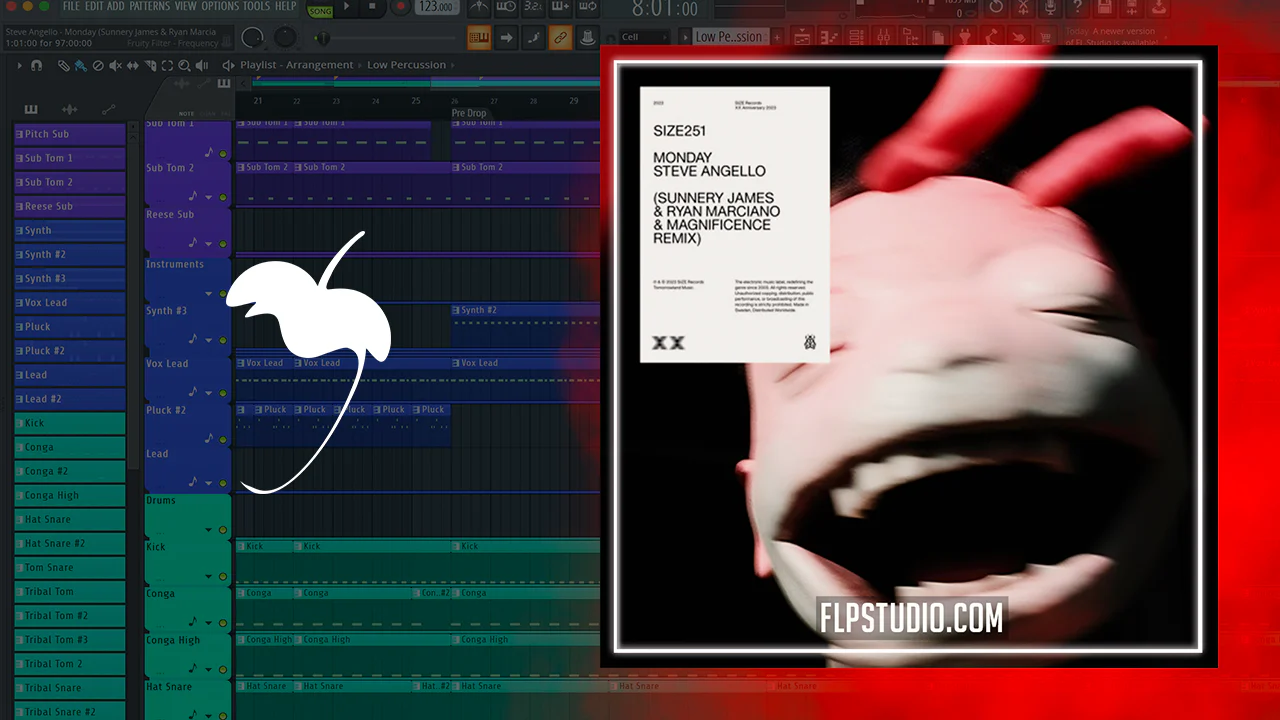Select the Slice tool
The image size is (1280, 720).
pyautogui.click(x=149, y=65)
